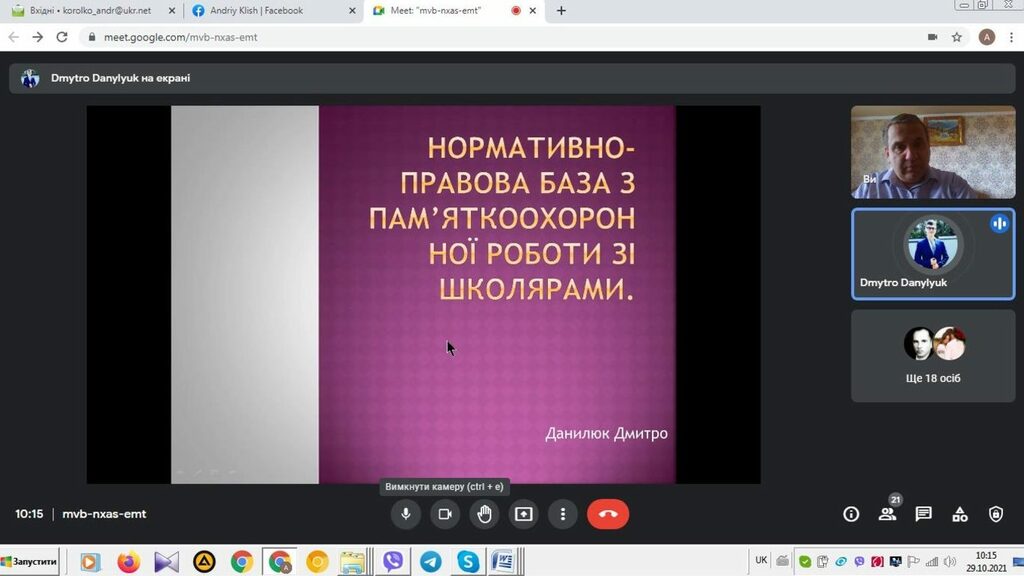1024x576 pixels.
Task: Open the three-dot more options menu
Action: (563, 514)
